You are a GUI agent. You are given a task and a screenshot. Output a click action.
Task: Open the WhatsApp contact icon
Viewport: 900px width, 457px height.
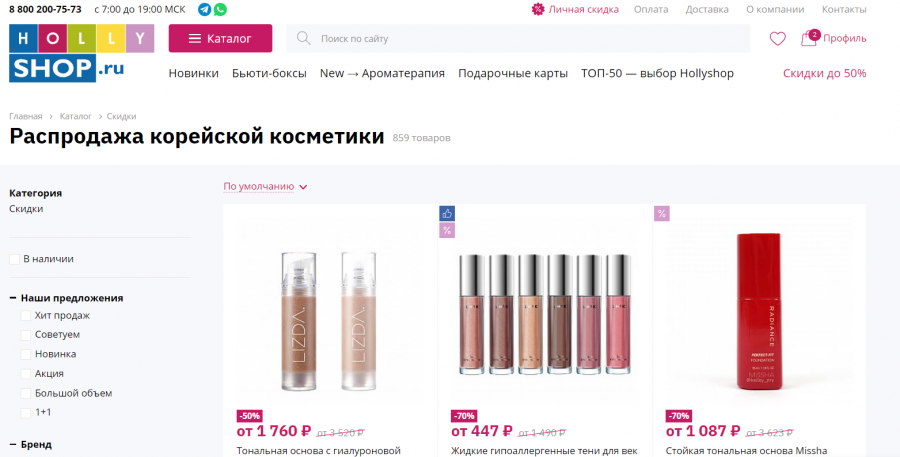[220, 9]
